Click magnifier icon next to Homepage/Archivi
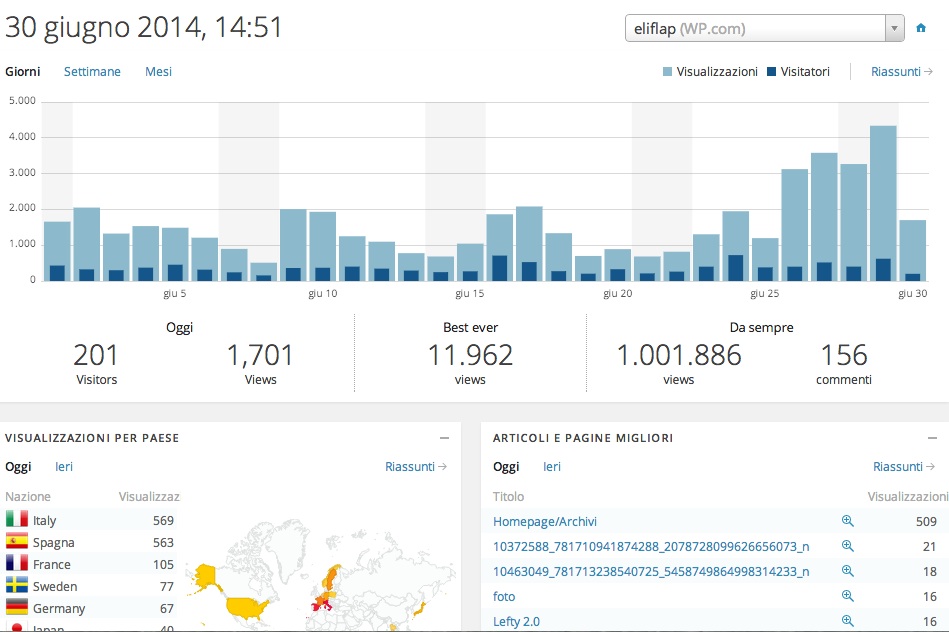This screenshot has width=949, height=632. (847, 521)
